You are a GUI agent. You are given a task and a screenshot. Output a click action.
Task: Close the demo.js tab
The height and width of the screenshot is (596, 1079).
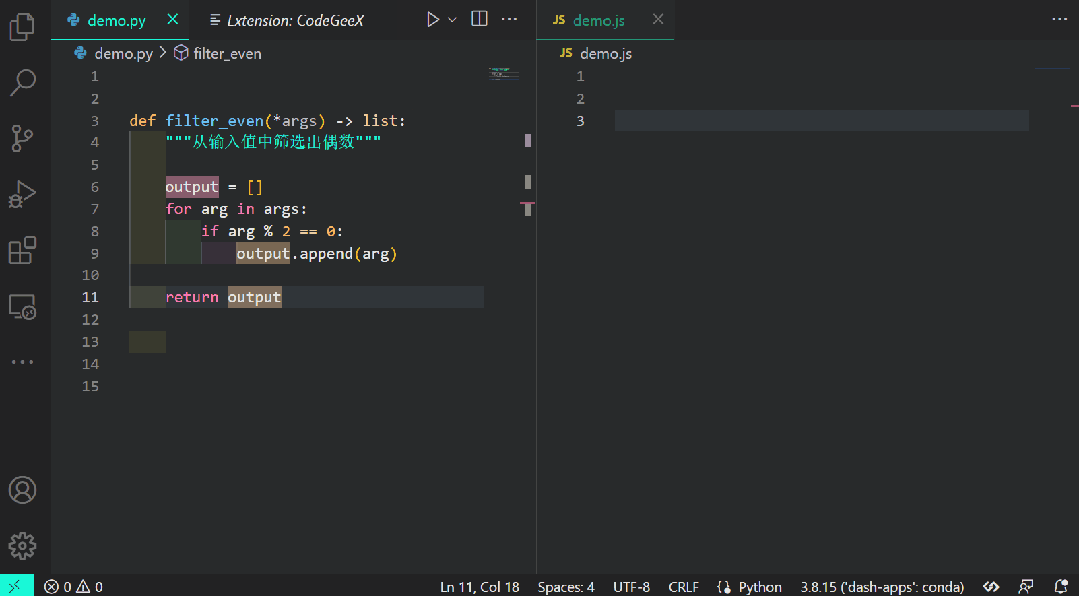[658, 20]
